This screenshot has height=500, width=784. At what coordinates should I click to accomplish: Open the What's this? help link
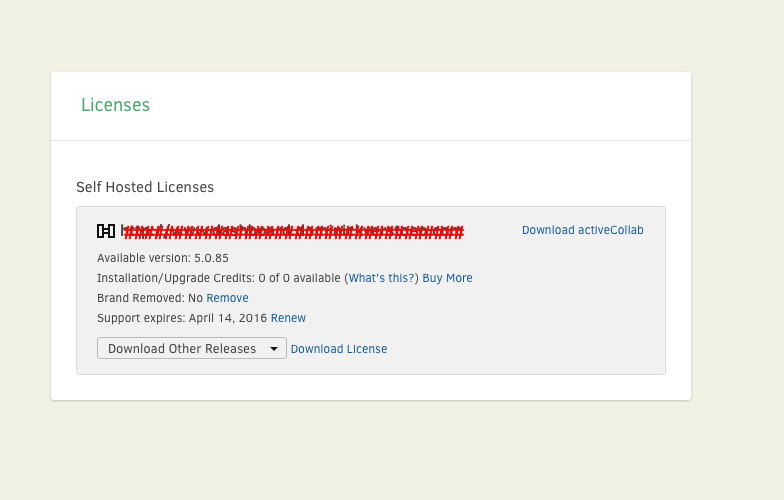[x=382, y=278]
